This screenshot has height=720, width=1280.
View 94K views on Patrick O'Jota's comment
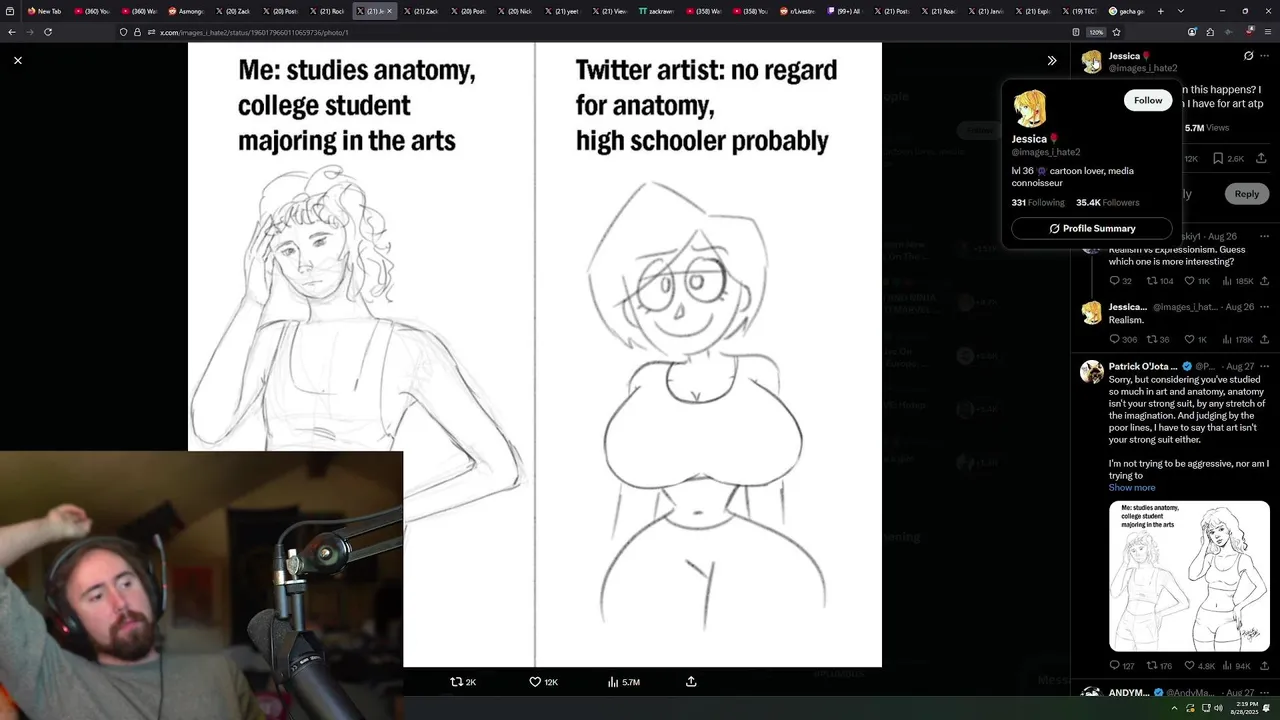pos(1237,666)
